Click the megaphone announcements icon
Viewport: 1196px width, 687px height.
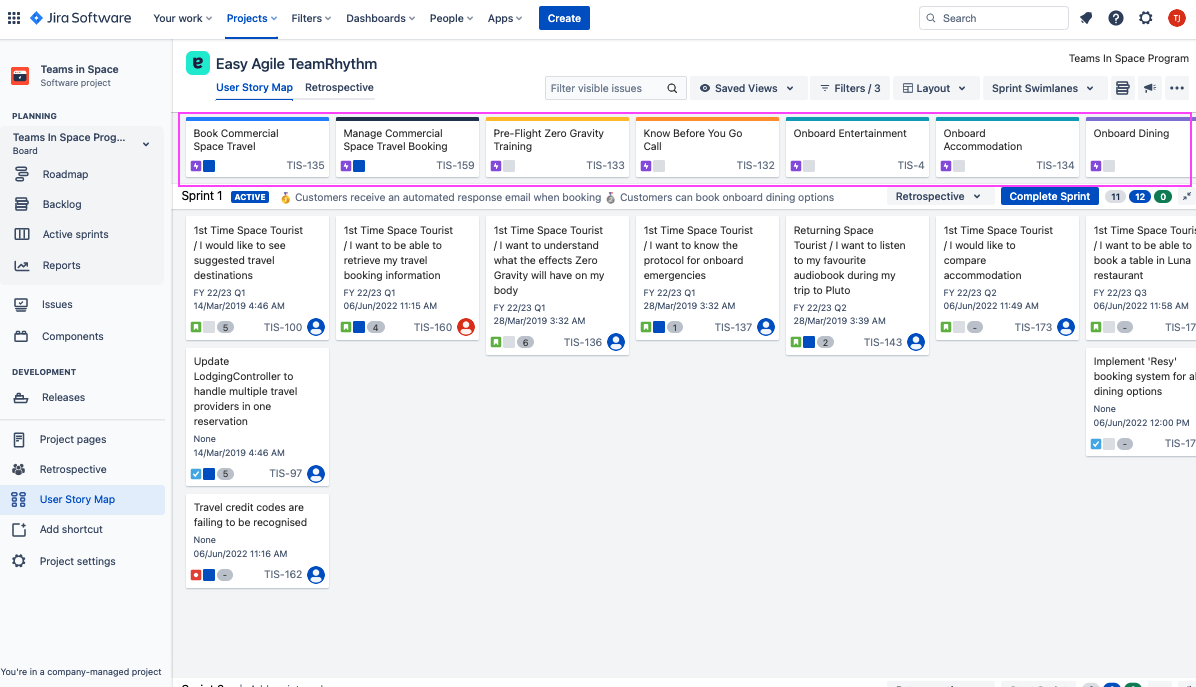click(1150, 88)
